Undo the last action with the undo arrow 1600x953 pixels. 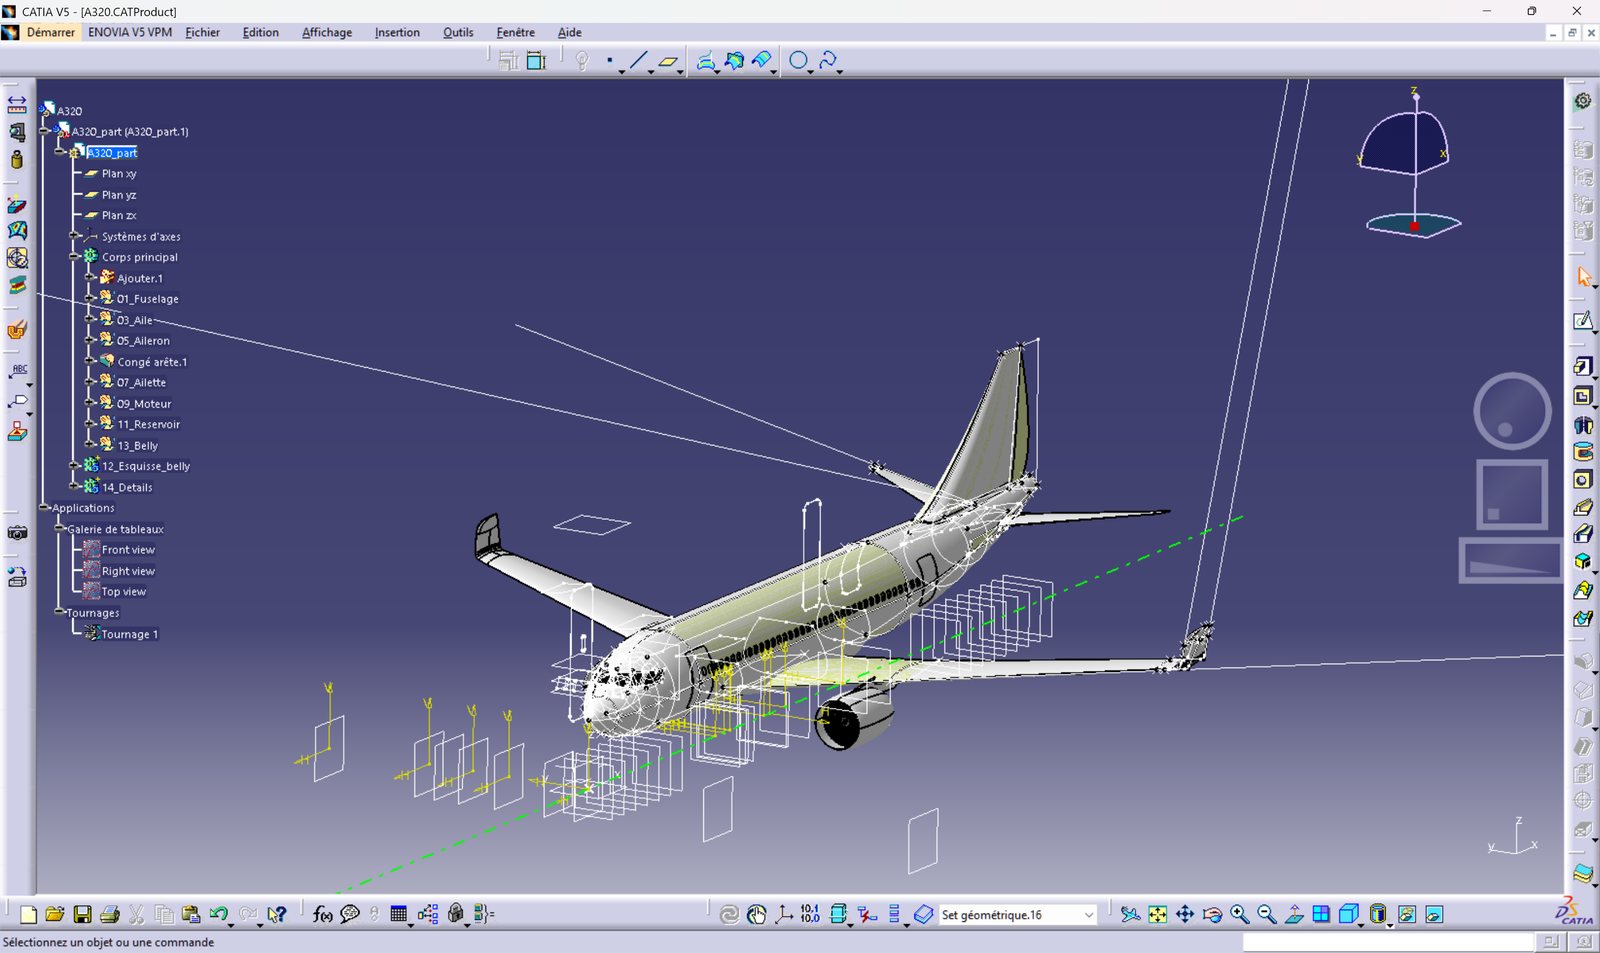point(218,914)
